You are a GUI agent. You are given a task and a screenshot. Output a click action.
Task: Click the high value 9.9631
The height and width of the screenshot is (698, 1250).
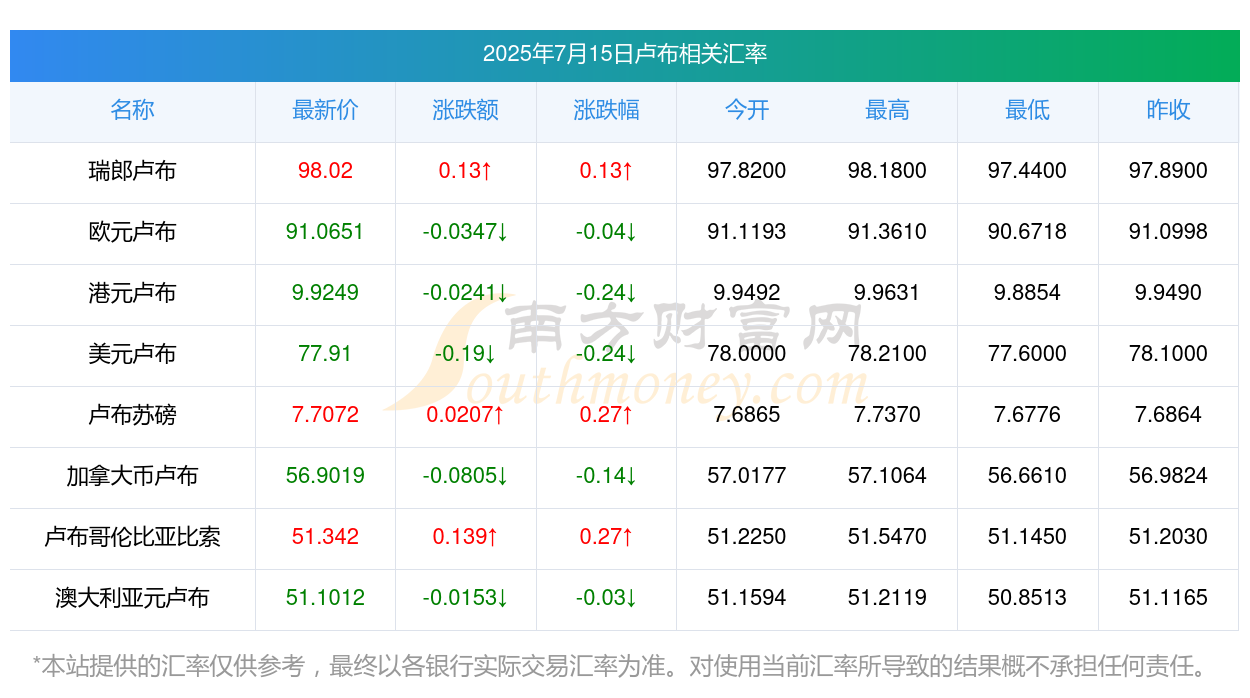pos(887,293)
